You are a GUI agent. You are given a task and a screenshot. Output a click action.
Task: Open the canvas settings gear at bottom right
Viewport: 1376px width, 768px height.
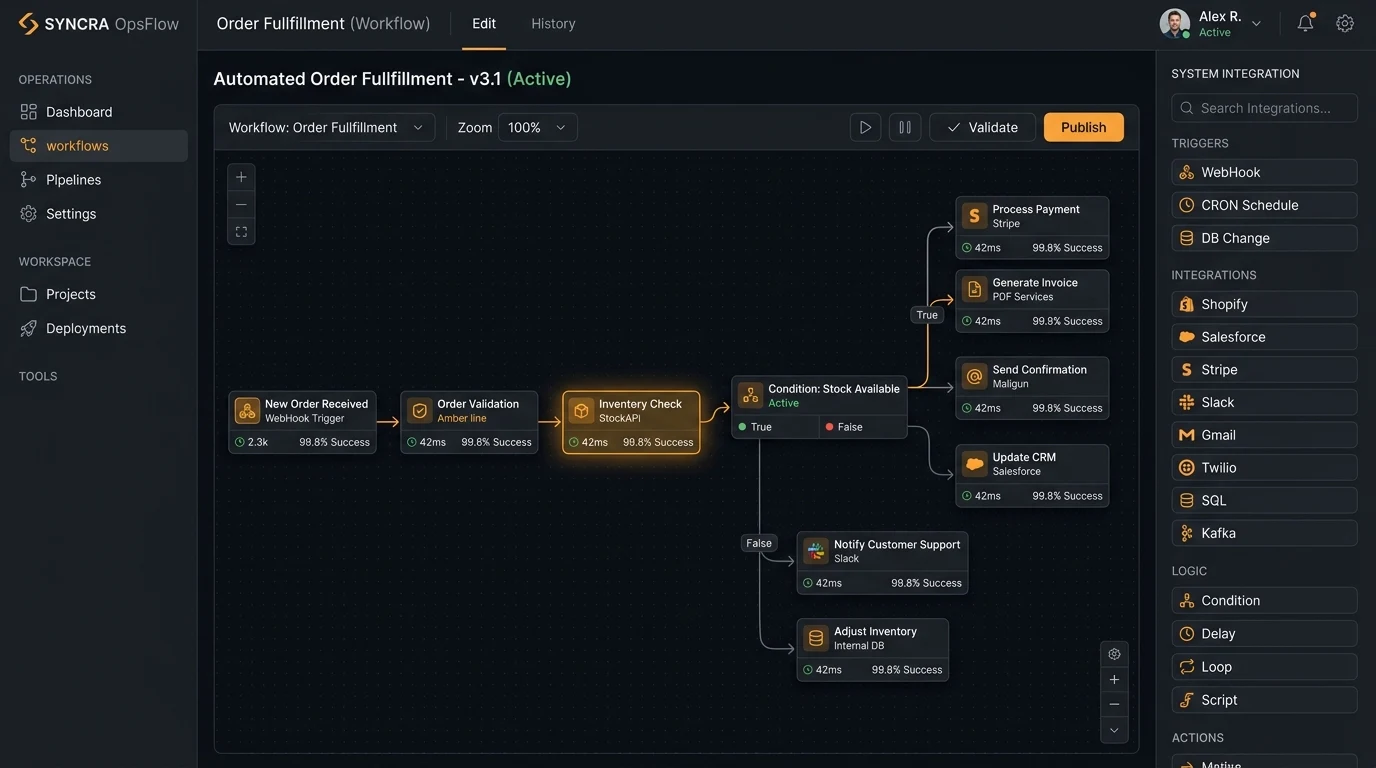coord(1114,654)
